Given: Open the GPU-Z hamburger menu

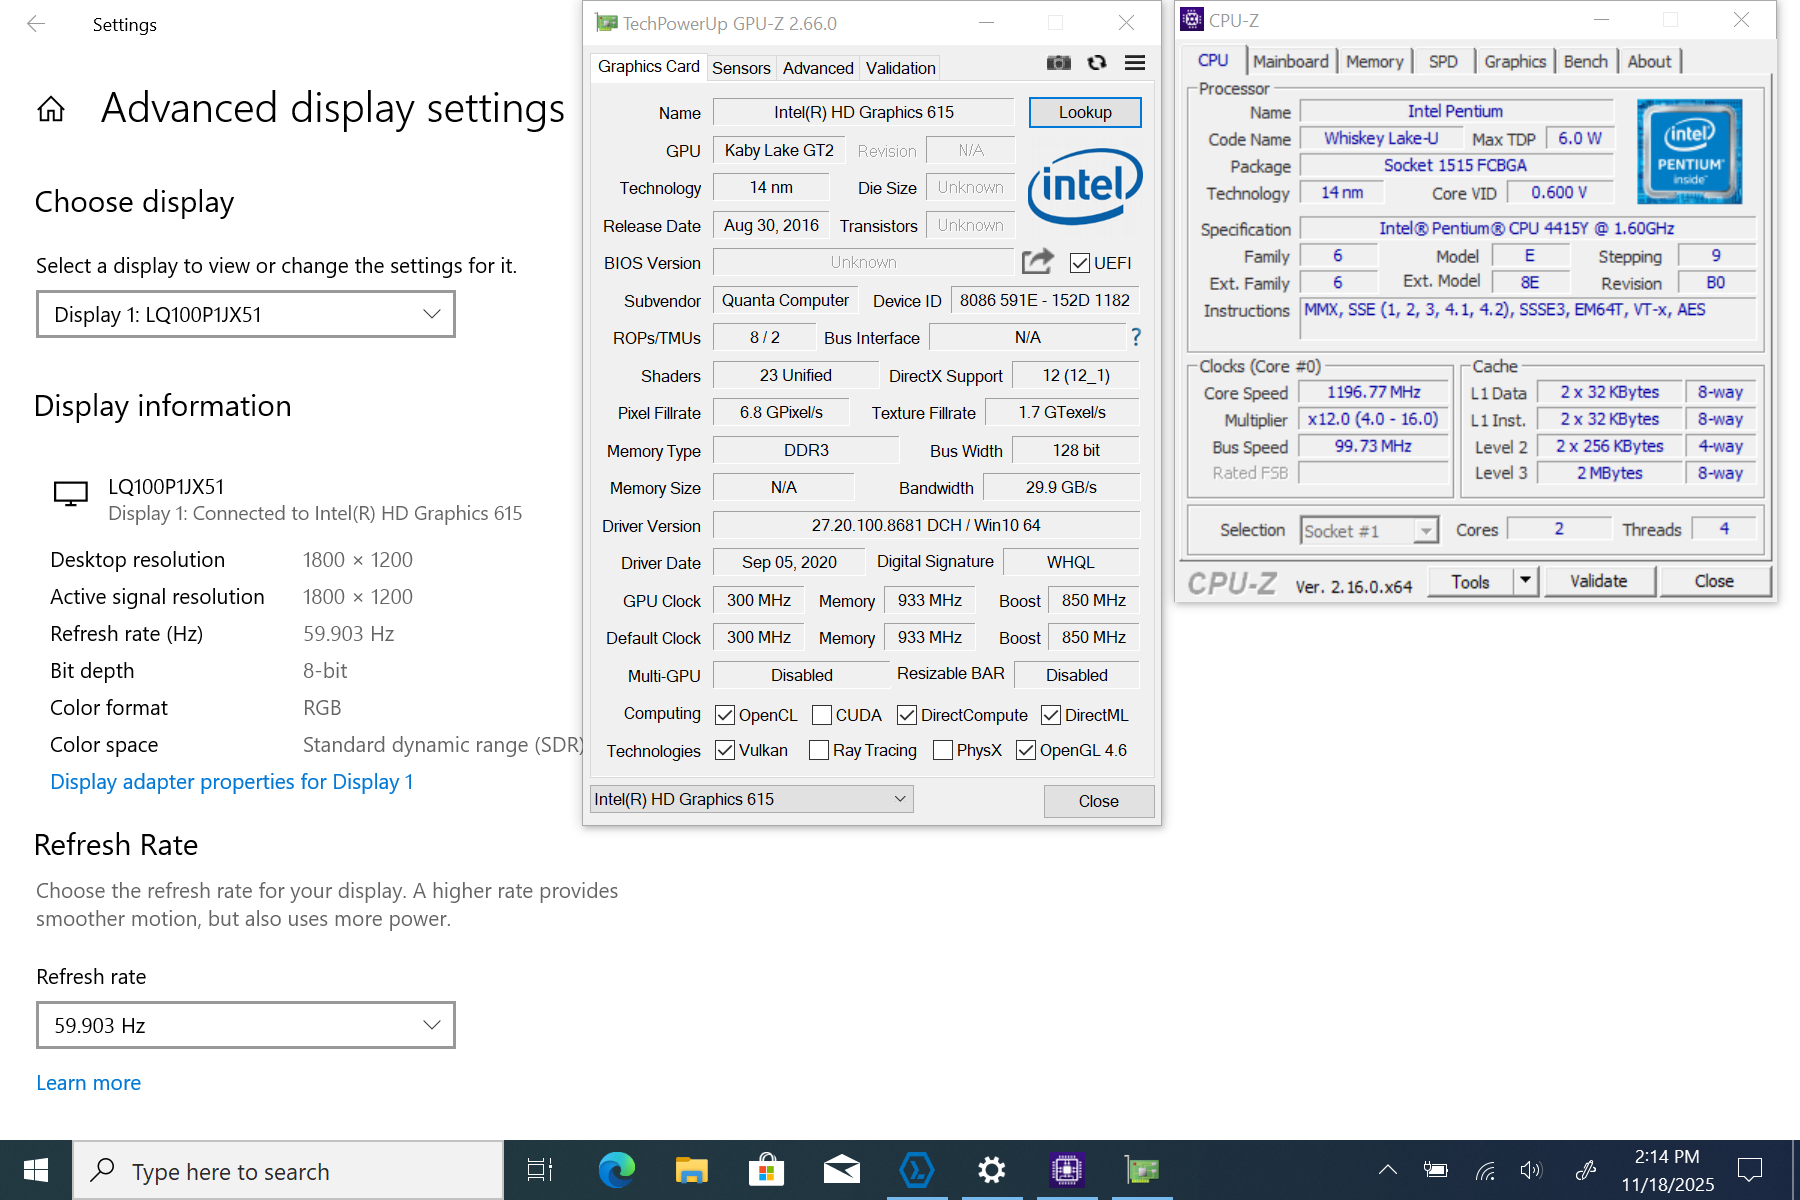Looking at the screenshot, I should click(1135, 63).
